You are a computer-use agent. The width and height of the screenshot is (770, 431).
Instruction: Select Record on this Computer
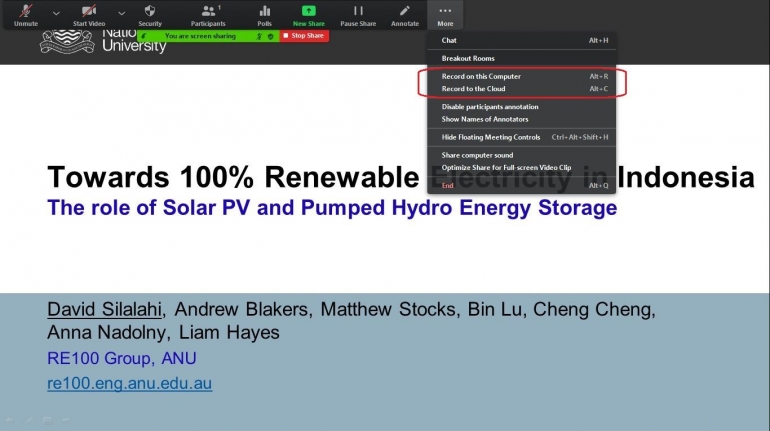click(x=481, y=76)
